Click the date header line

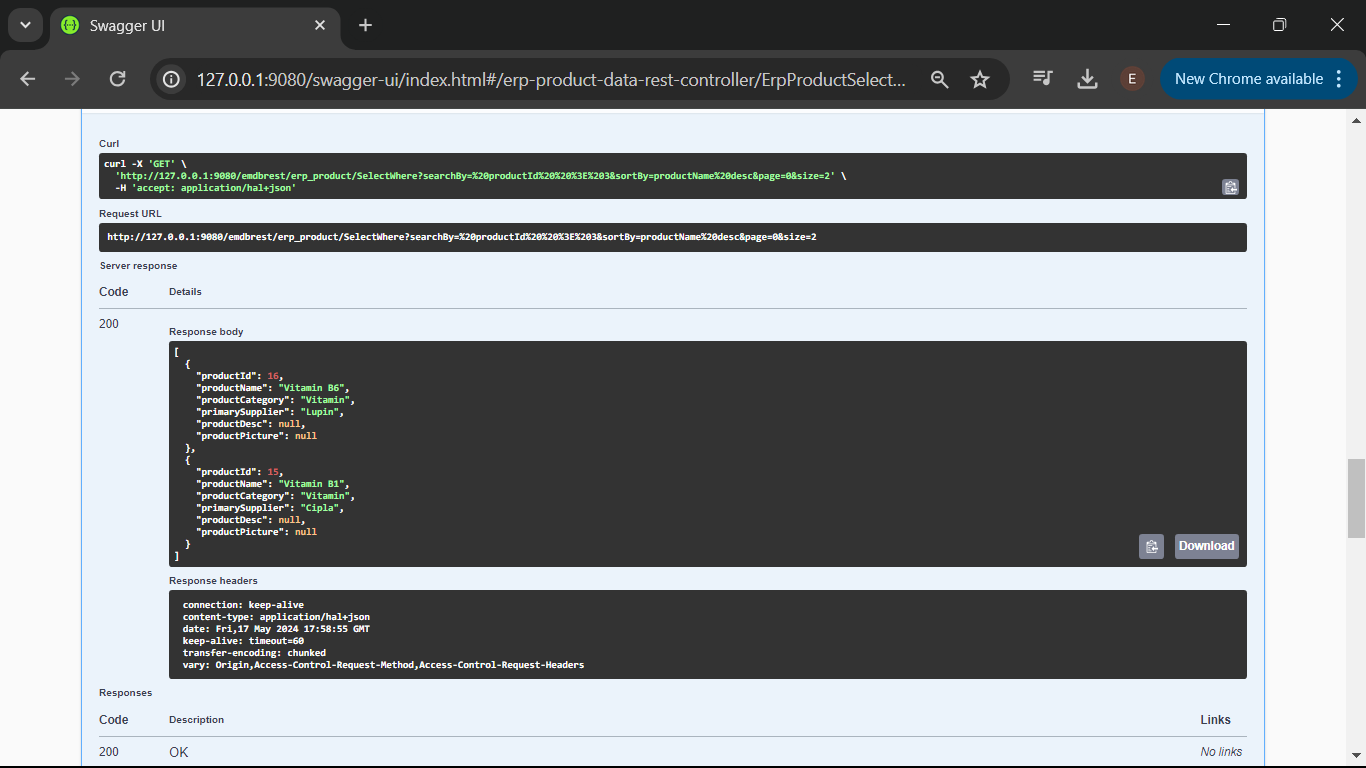276,629
